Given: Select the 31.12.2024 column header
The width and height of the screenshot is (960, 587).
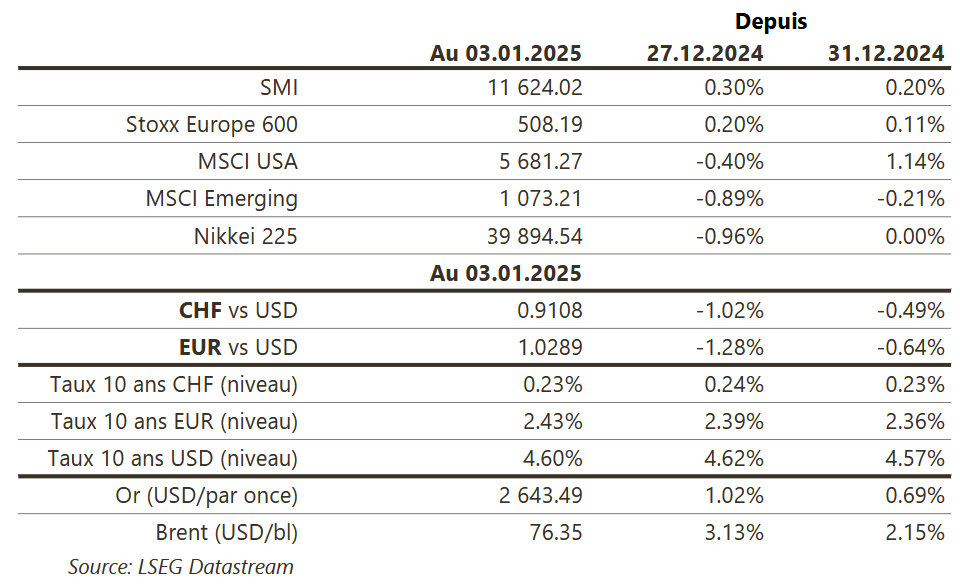Looking at the screenshot, I should pyautogui.click(x=886, y=53).
